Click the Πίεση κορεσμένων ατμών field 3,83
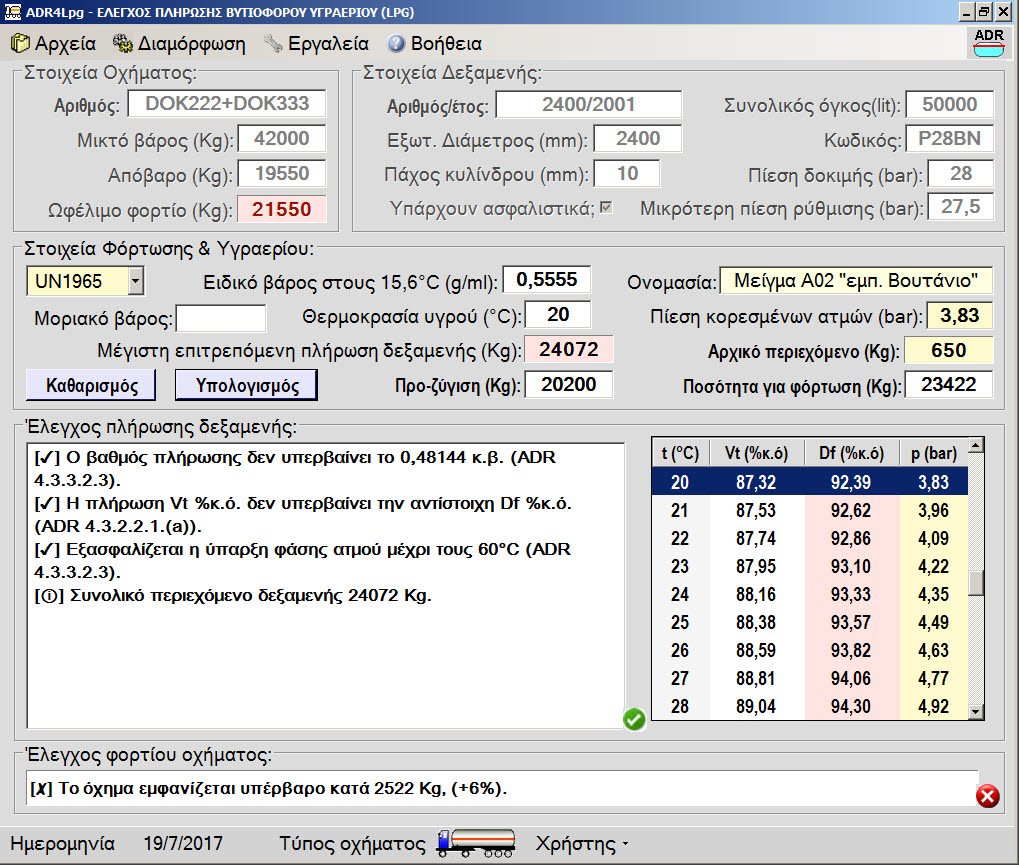The image size is (1019, 865). point(960,315)
